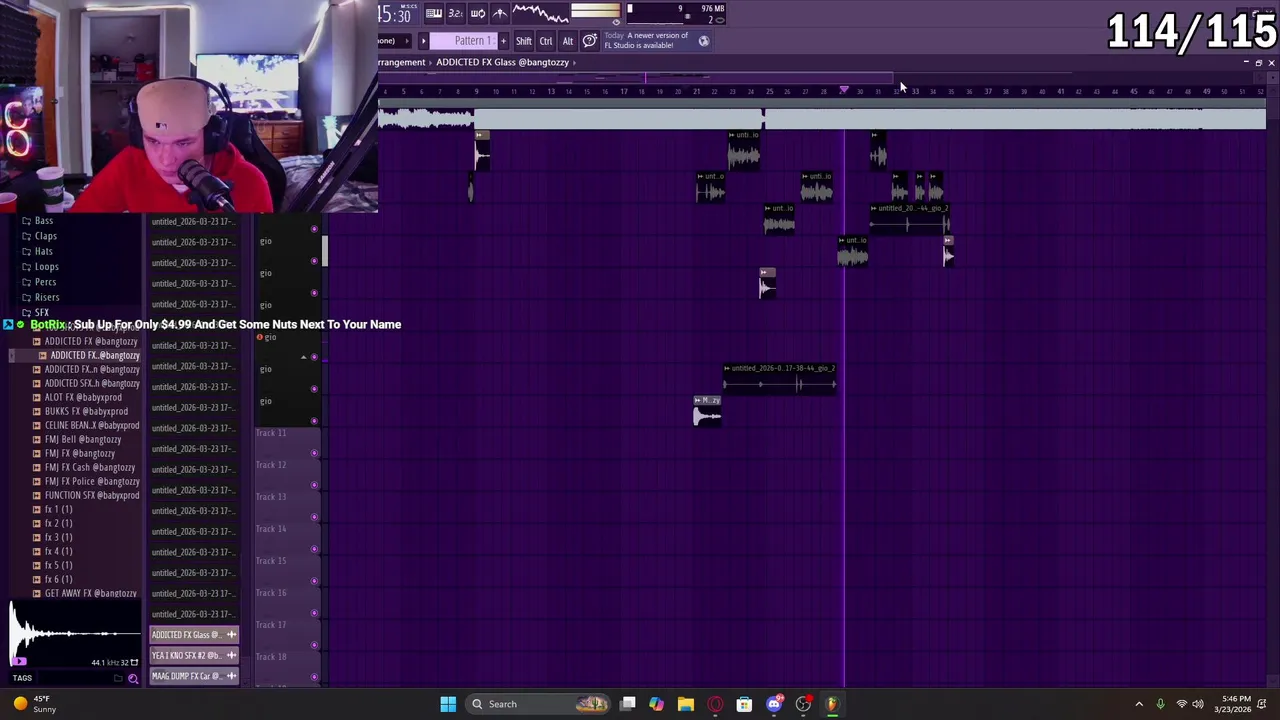The image size is (1280, 720).
Task: Add new pattern with plus button
Action: [503, 41]
